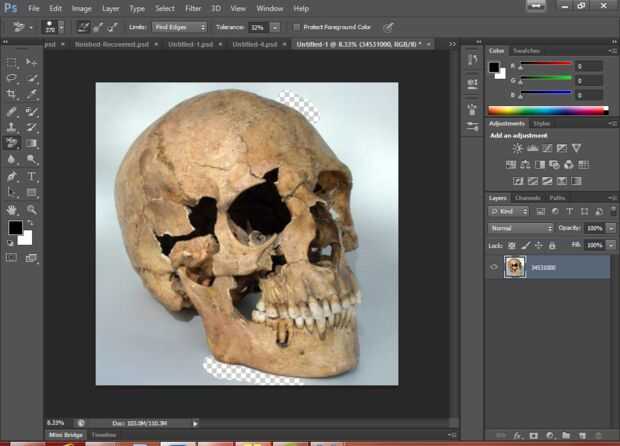Swap foreground and background colors
620x446 pixels.
(30, 223)
